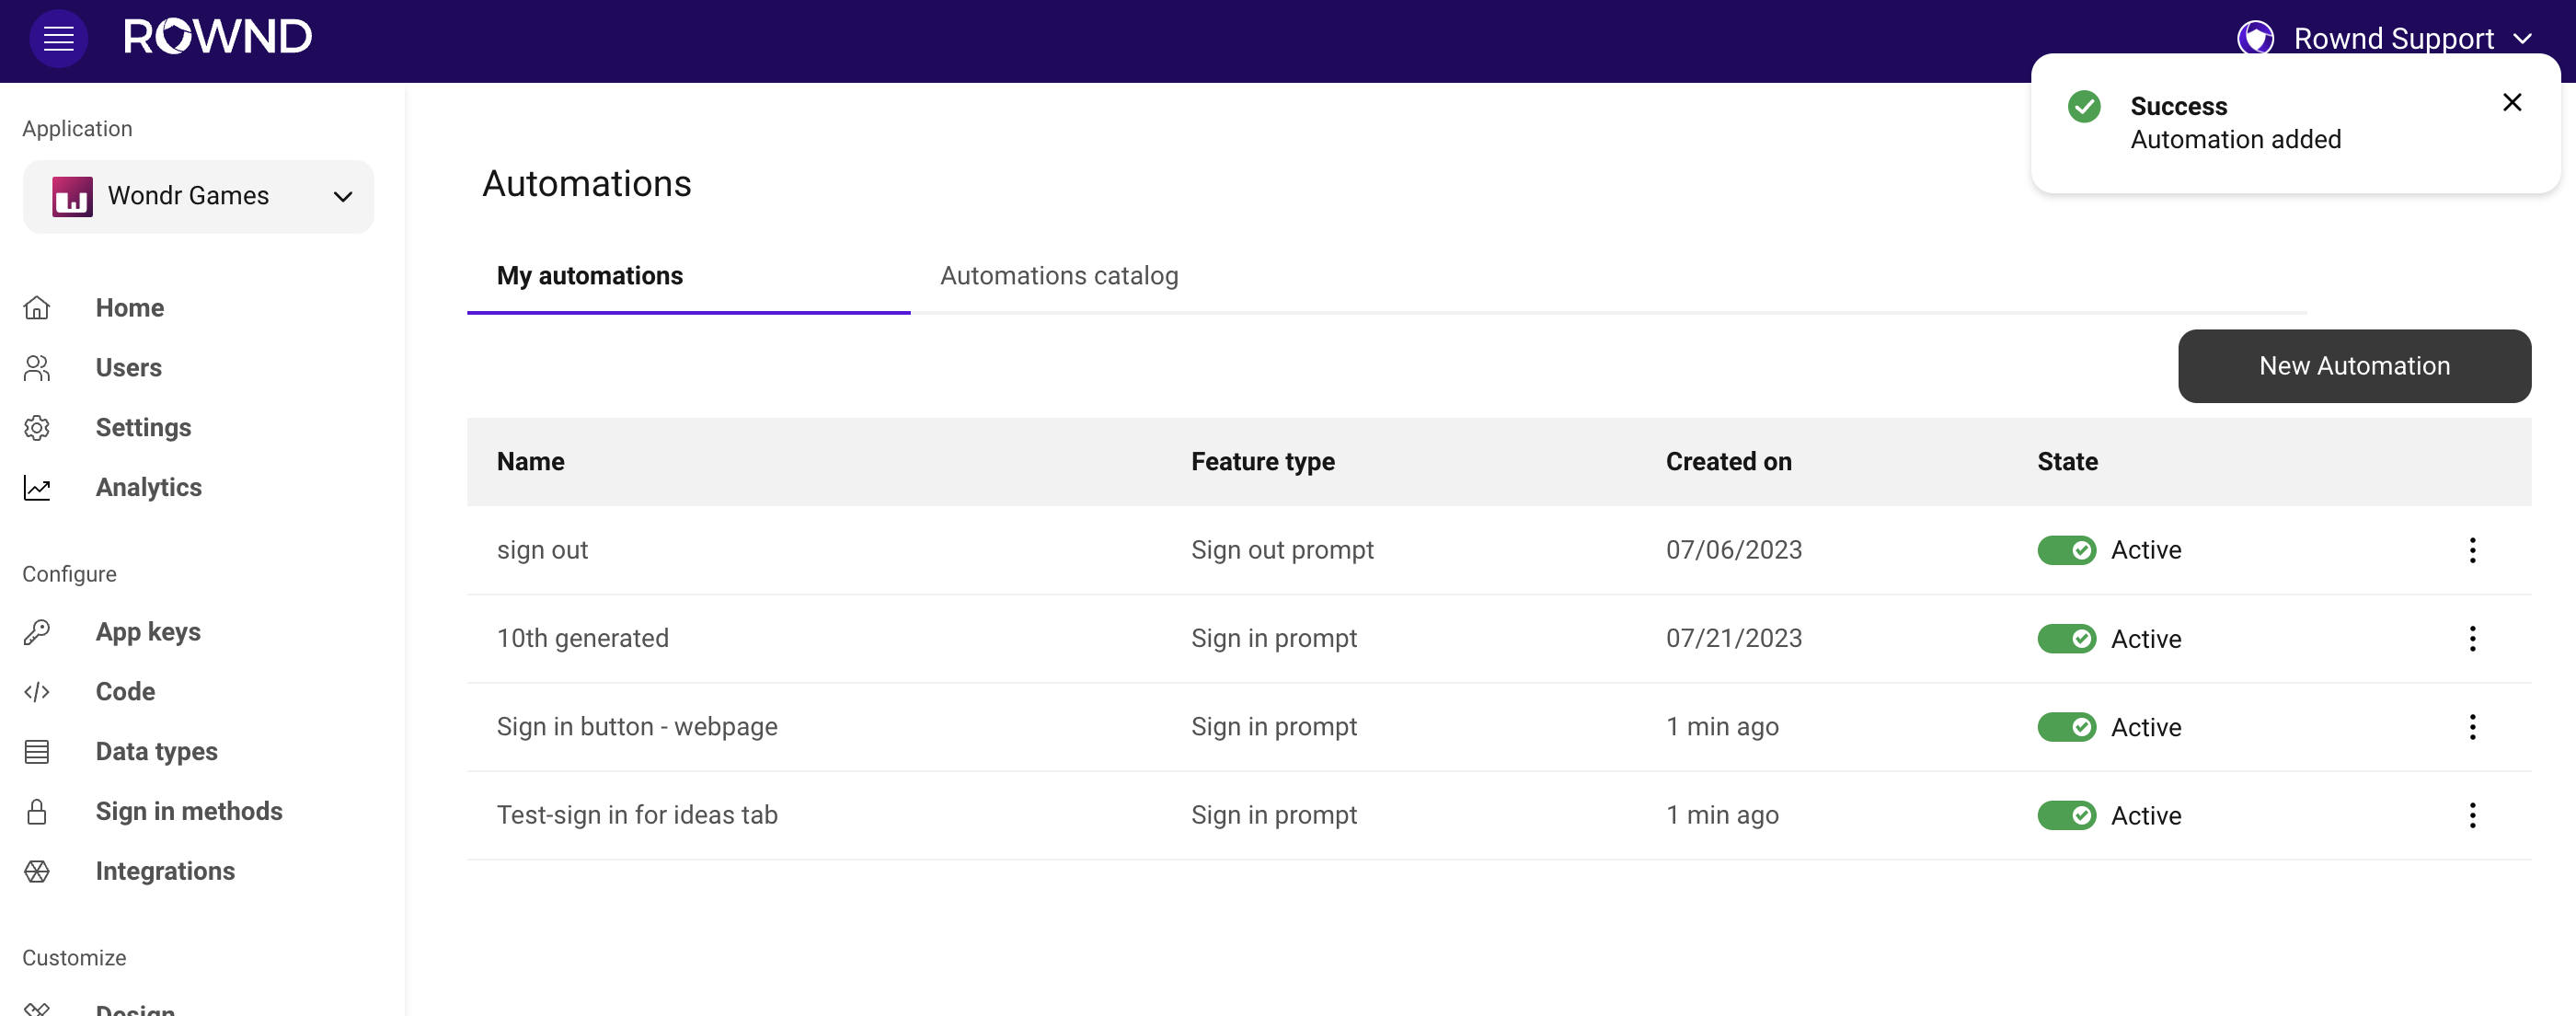Deactivate the 'Sign in button - webpage' automation
This screenshot has width=2576, height=1016.
[2066, 727]
